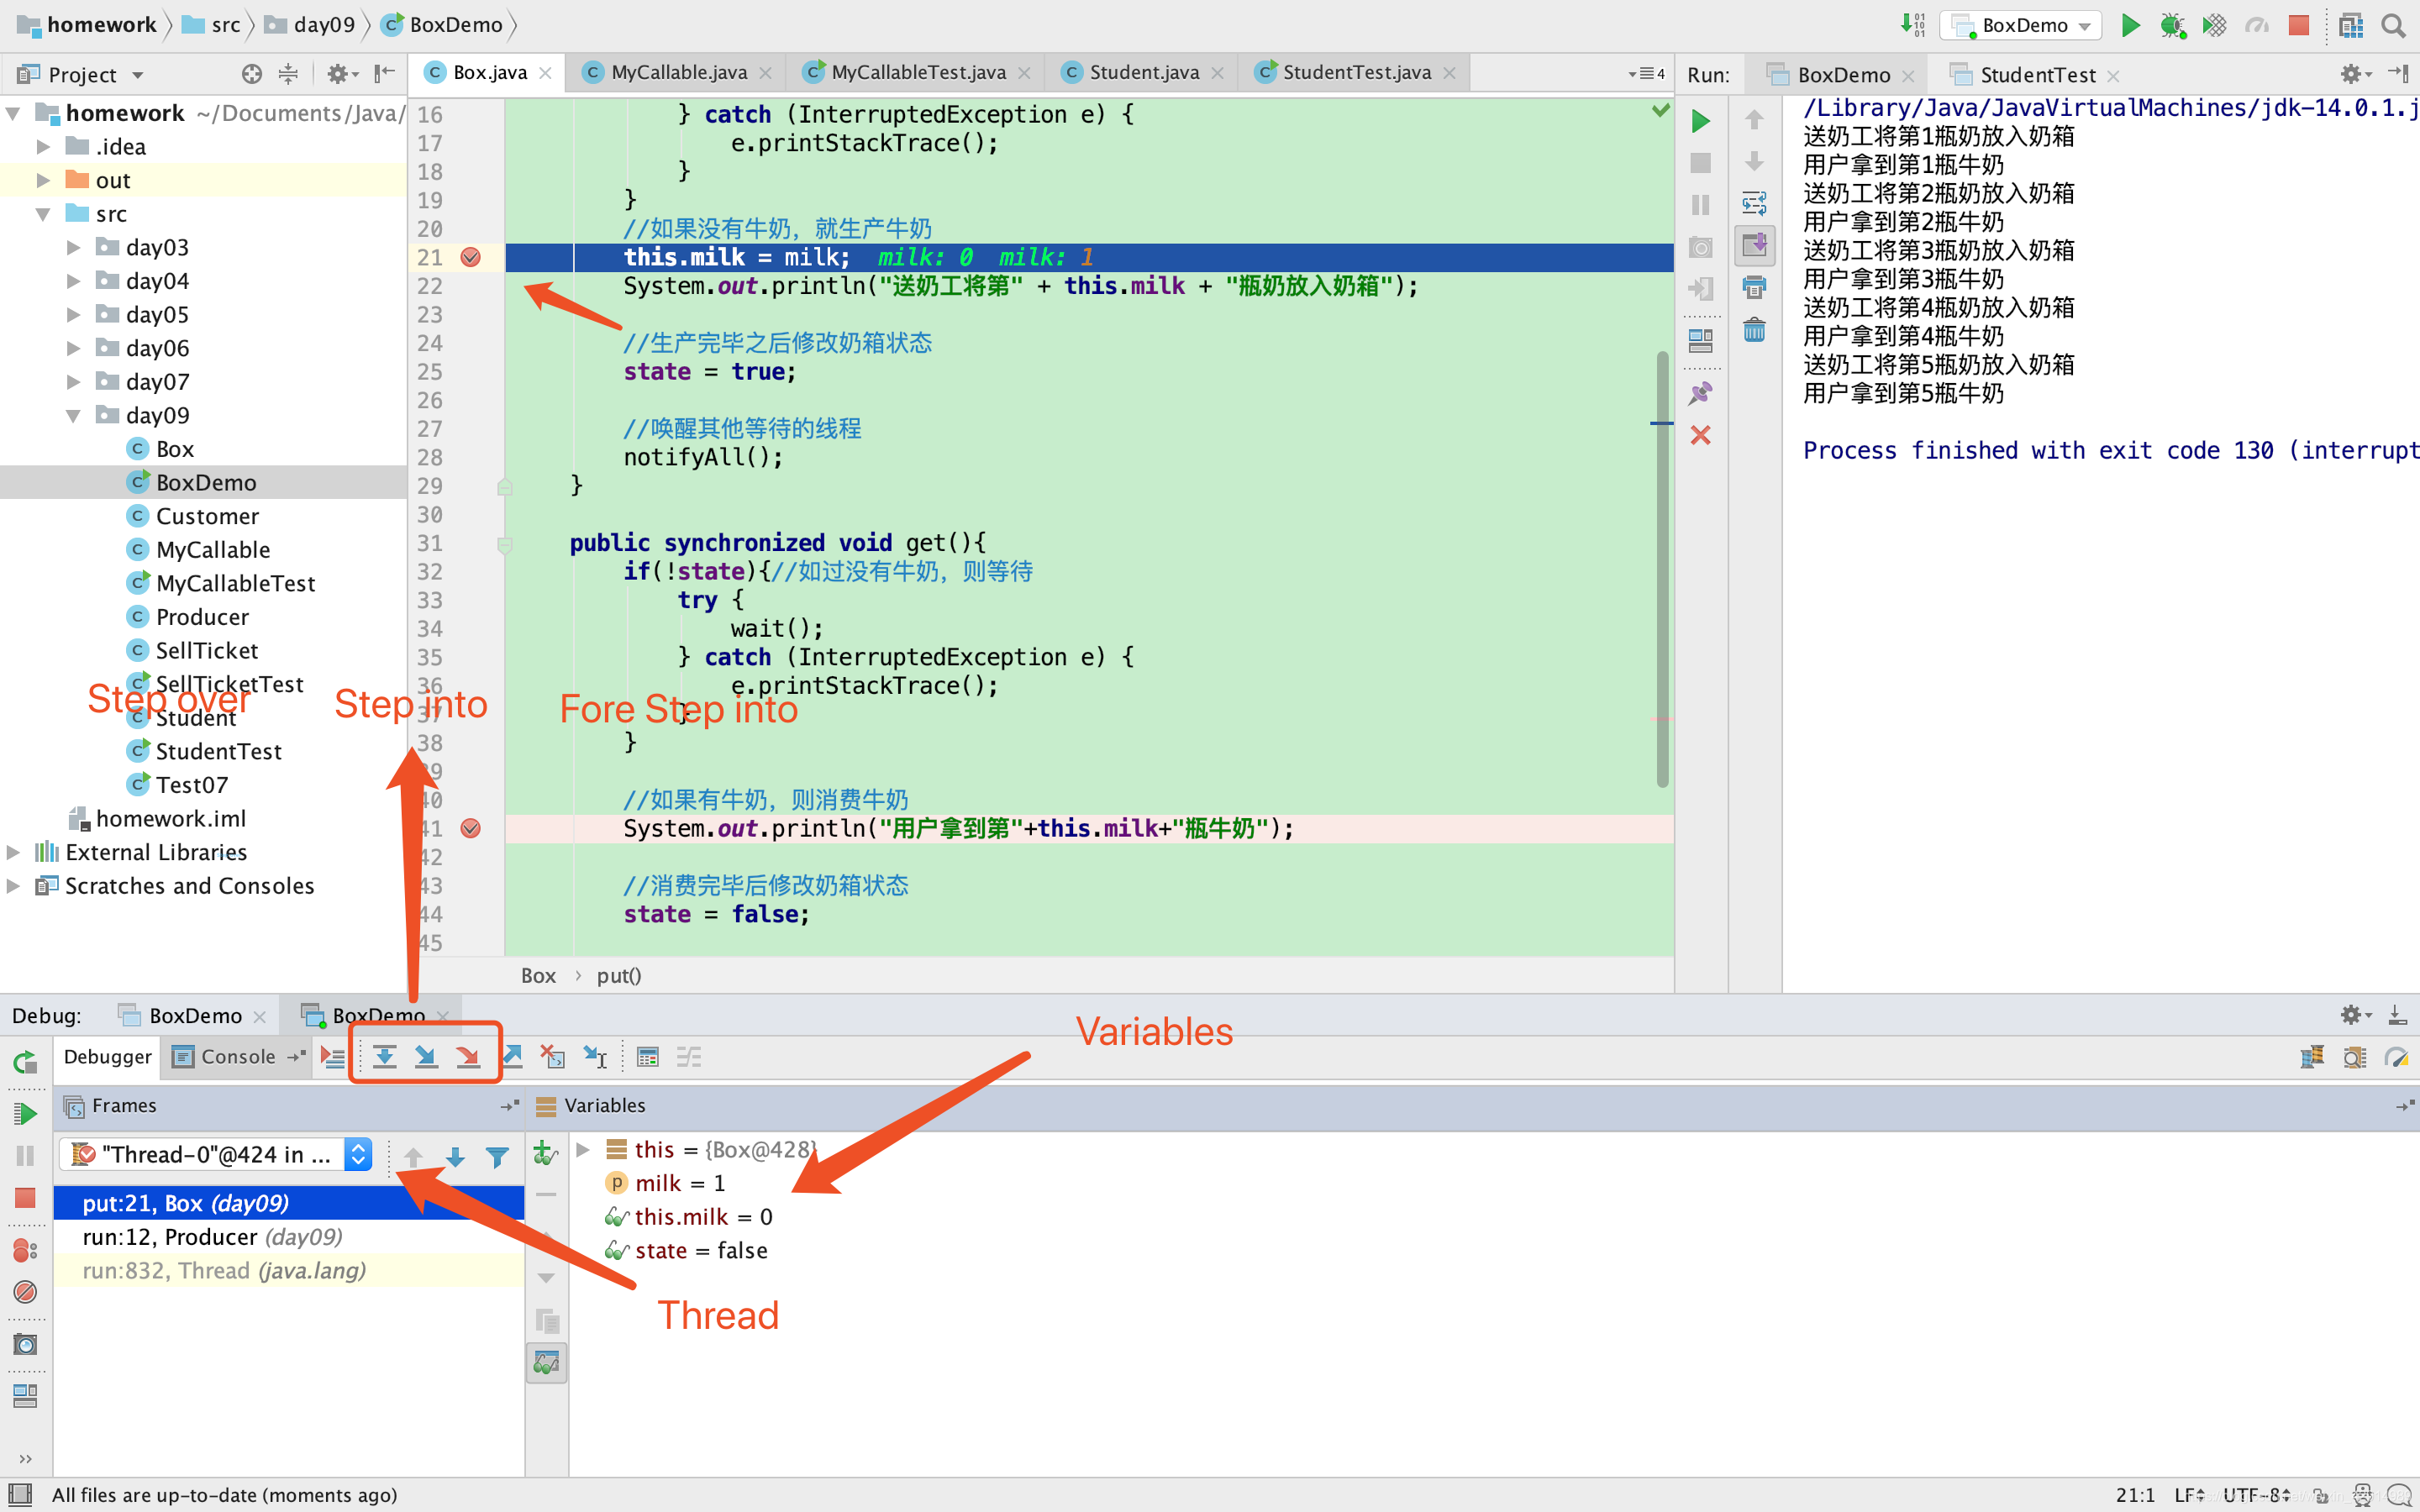Switch to StudentTest.java editor tab
The width and height of the screenshot is (2420, 1512).
[x=1356, y=72]
